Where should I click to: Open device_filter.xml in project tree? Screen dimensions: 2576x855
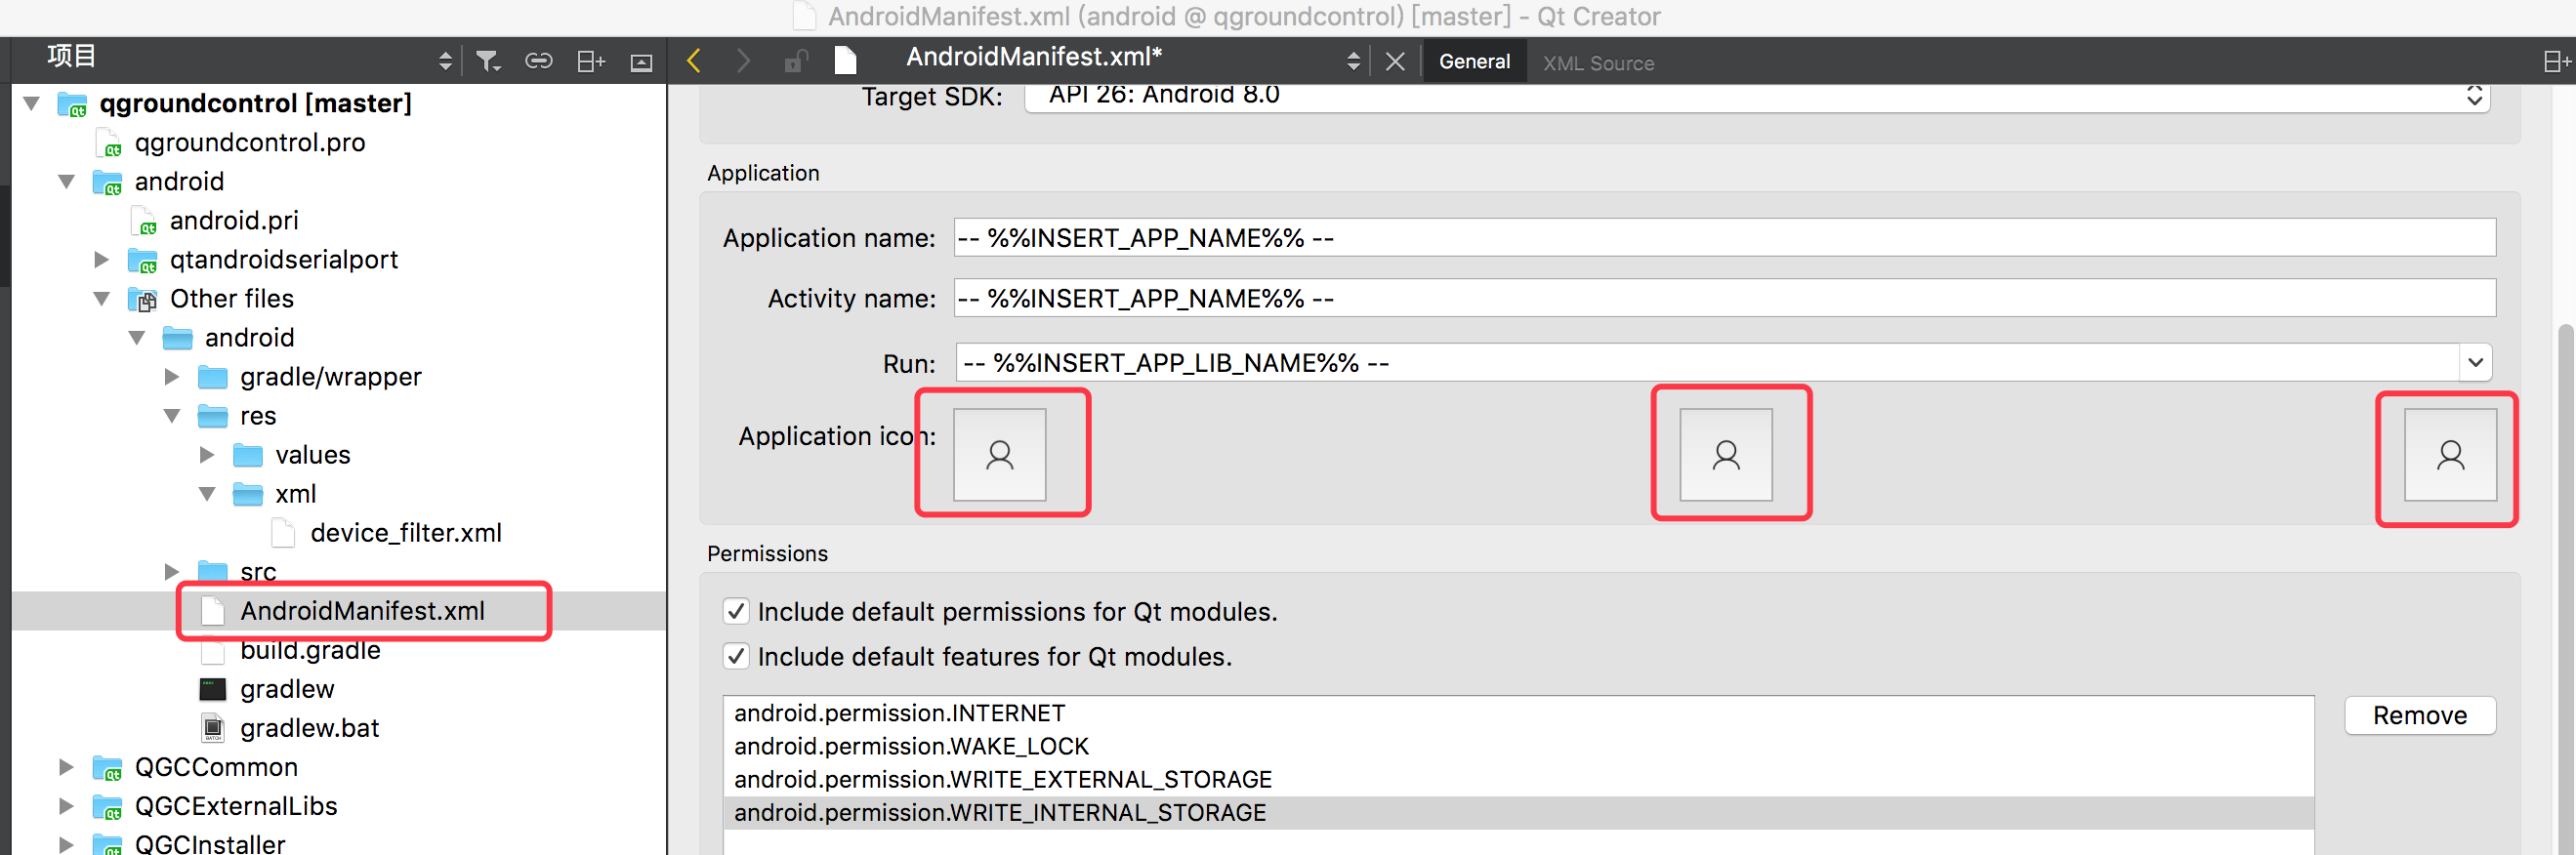(x=406, y=533)
